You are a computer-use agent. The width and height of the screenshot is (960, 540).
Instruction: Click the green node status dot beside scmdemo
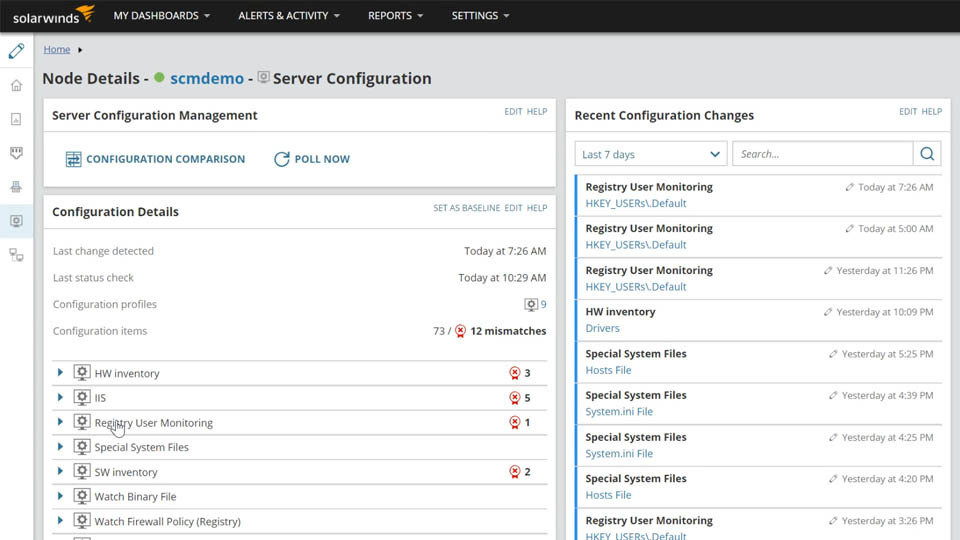coord(159,78)
